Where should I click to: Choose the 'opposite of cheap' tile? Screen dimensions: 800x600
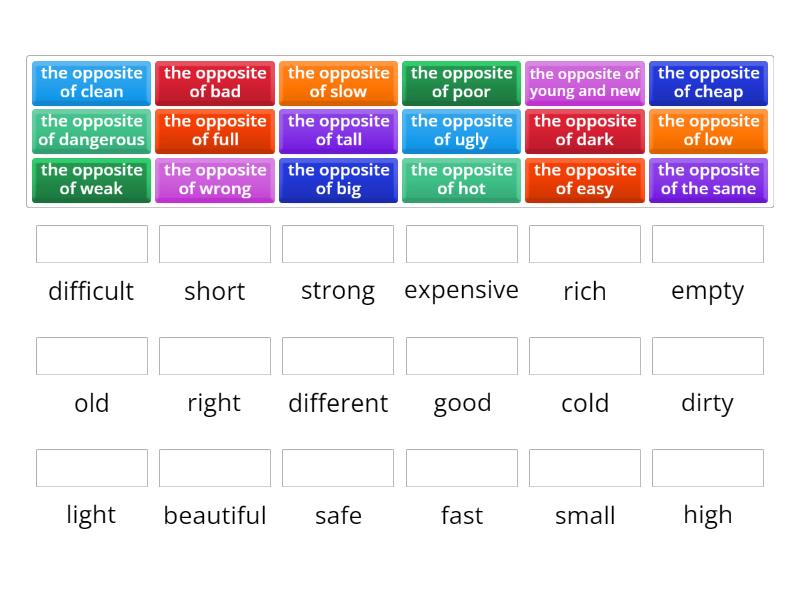coord(708,83)
